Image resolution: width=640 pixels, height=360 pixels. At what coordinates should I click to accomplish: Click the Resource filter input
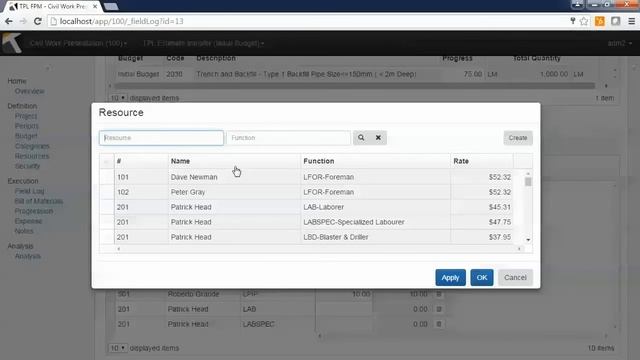161,138
